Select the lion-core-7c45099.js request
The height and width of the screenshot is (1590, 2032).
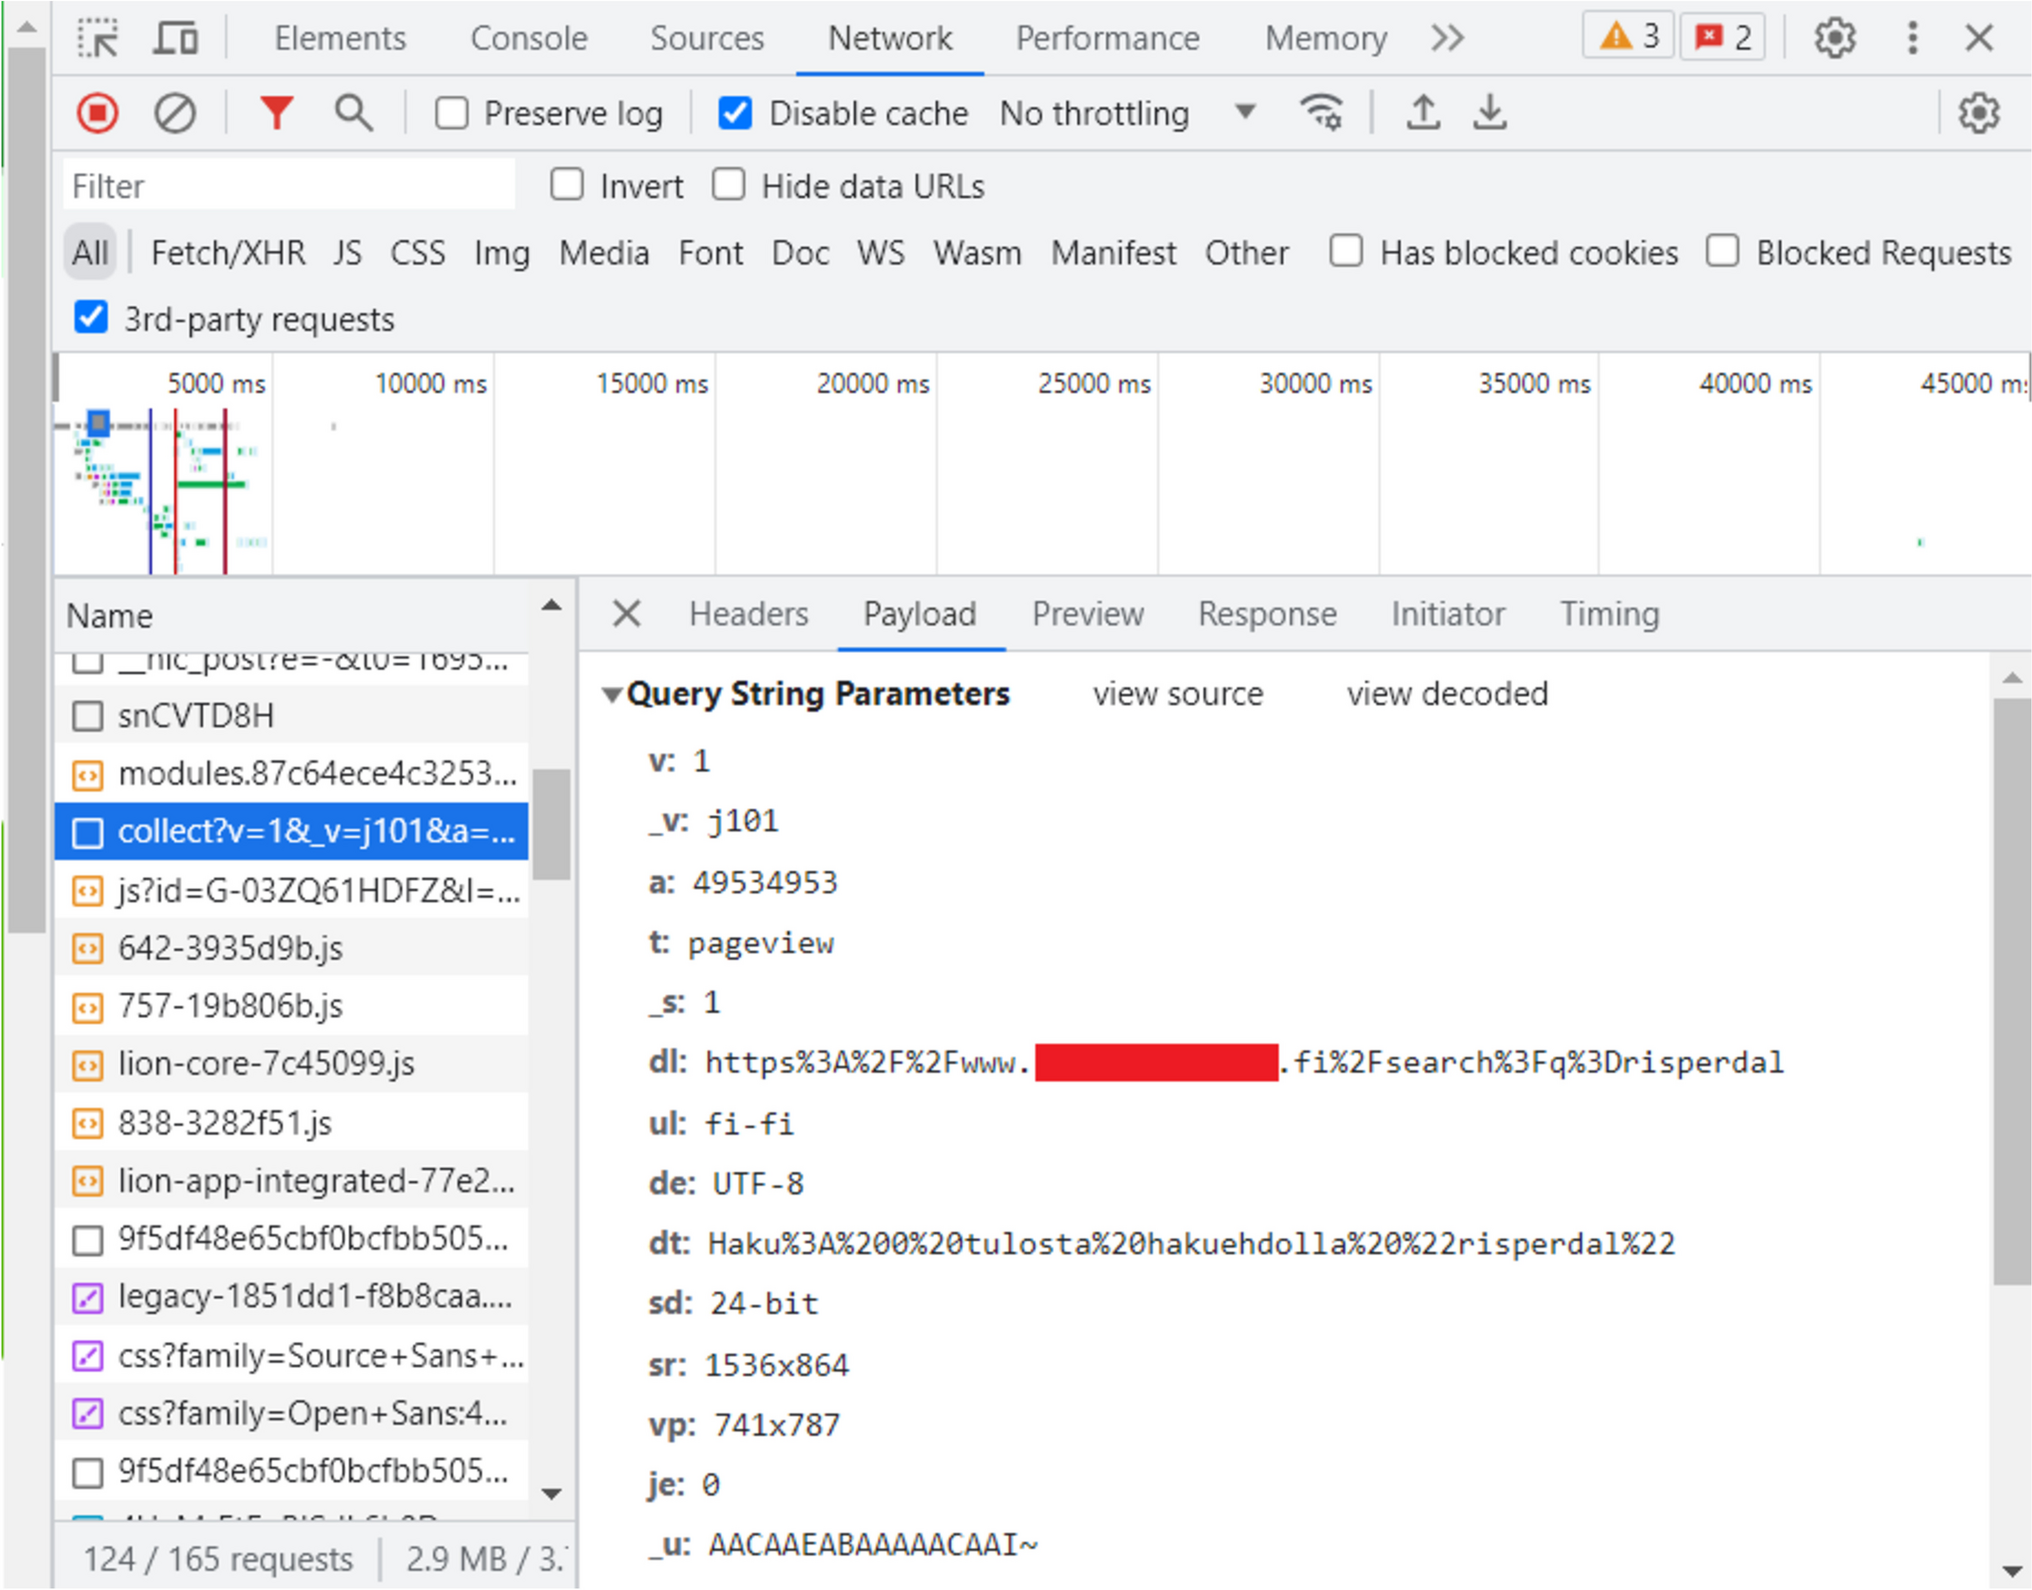291,1063
